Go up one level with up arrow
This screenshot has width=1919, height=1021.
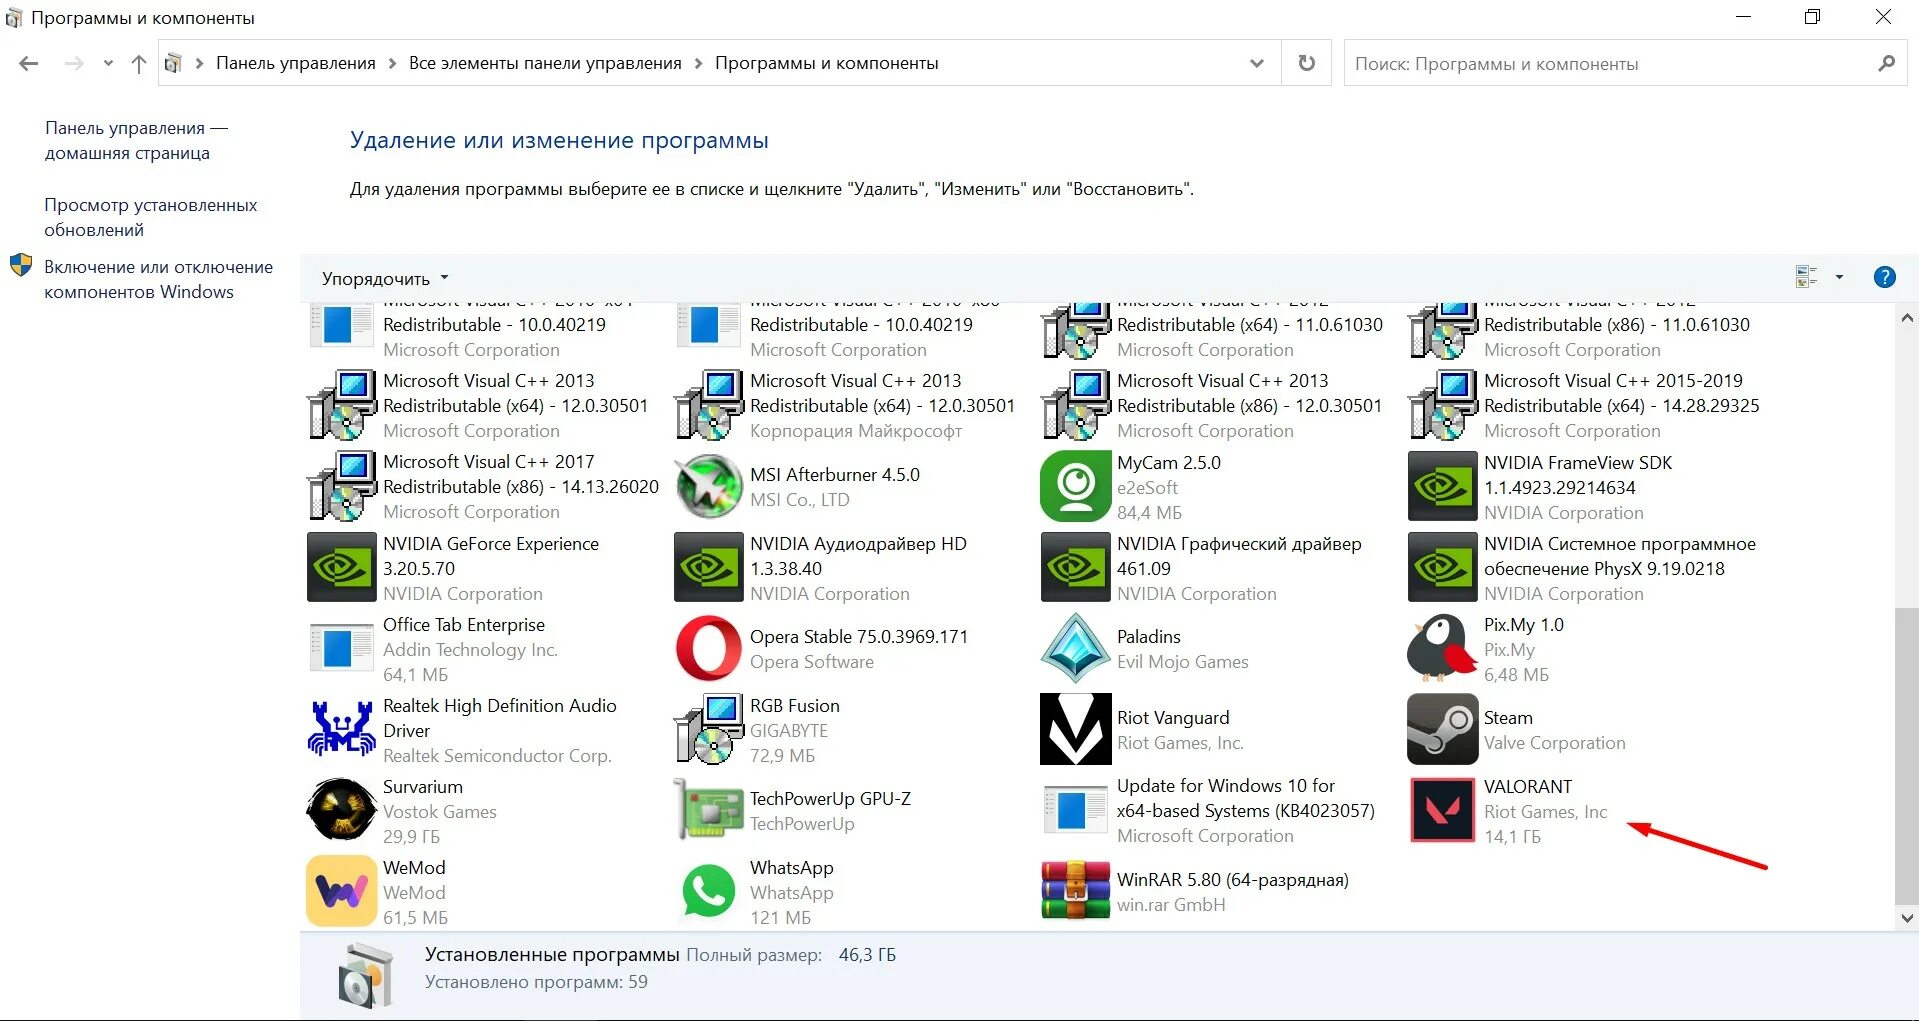[139, 63]
